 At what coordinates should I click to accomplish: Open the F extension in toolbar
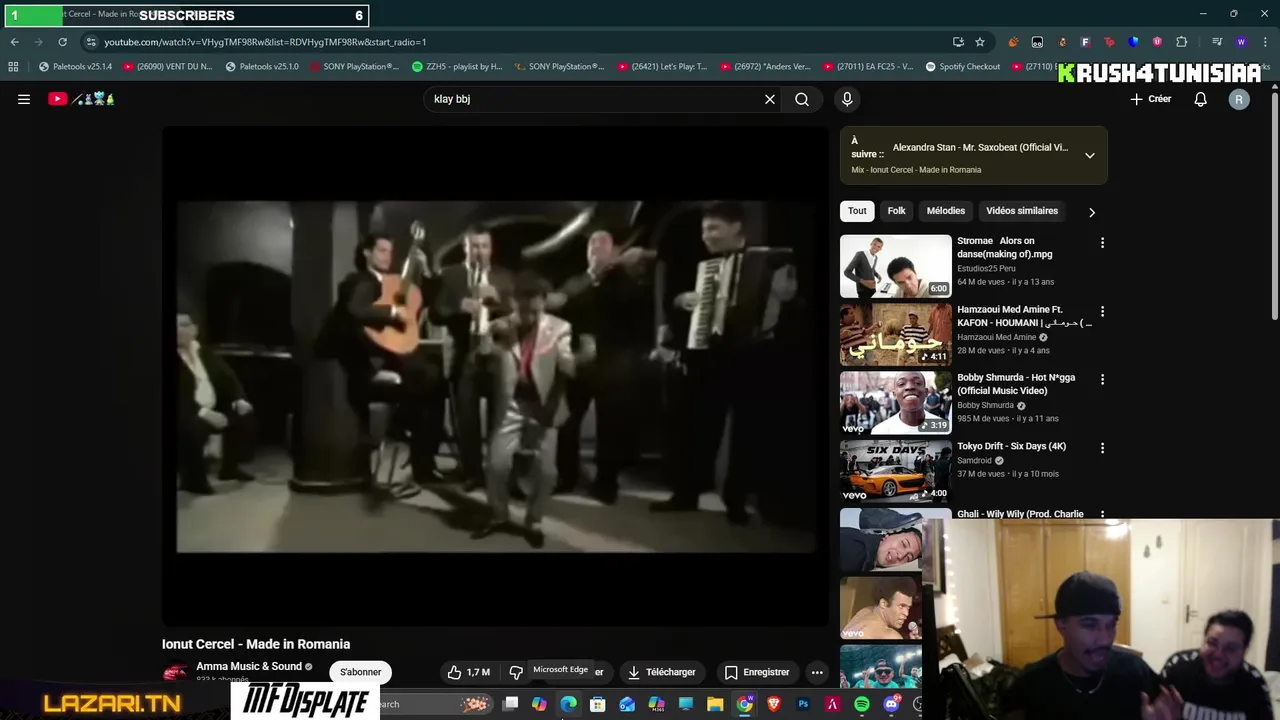pyautogui.click(x=1085, y=42)
